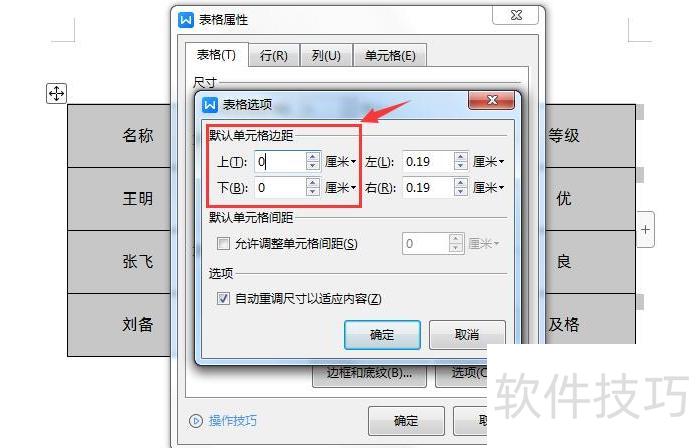This screenshot has height=448, width=696.
Task: Switch to the 单元格(E) tab
Action: pos(390,56)
